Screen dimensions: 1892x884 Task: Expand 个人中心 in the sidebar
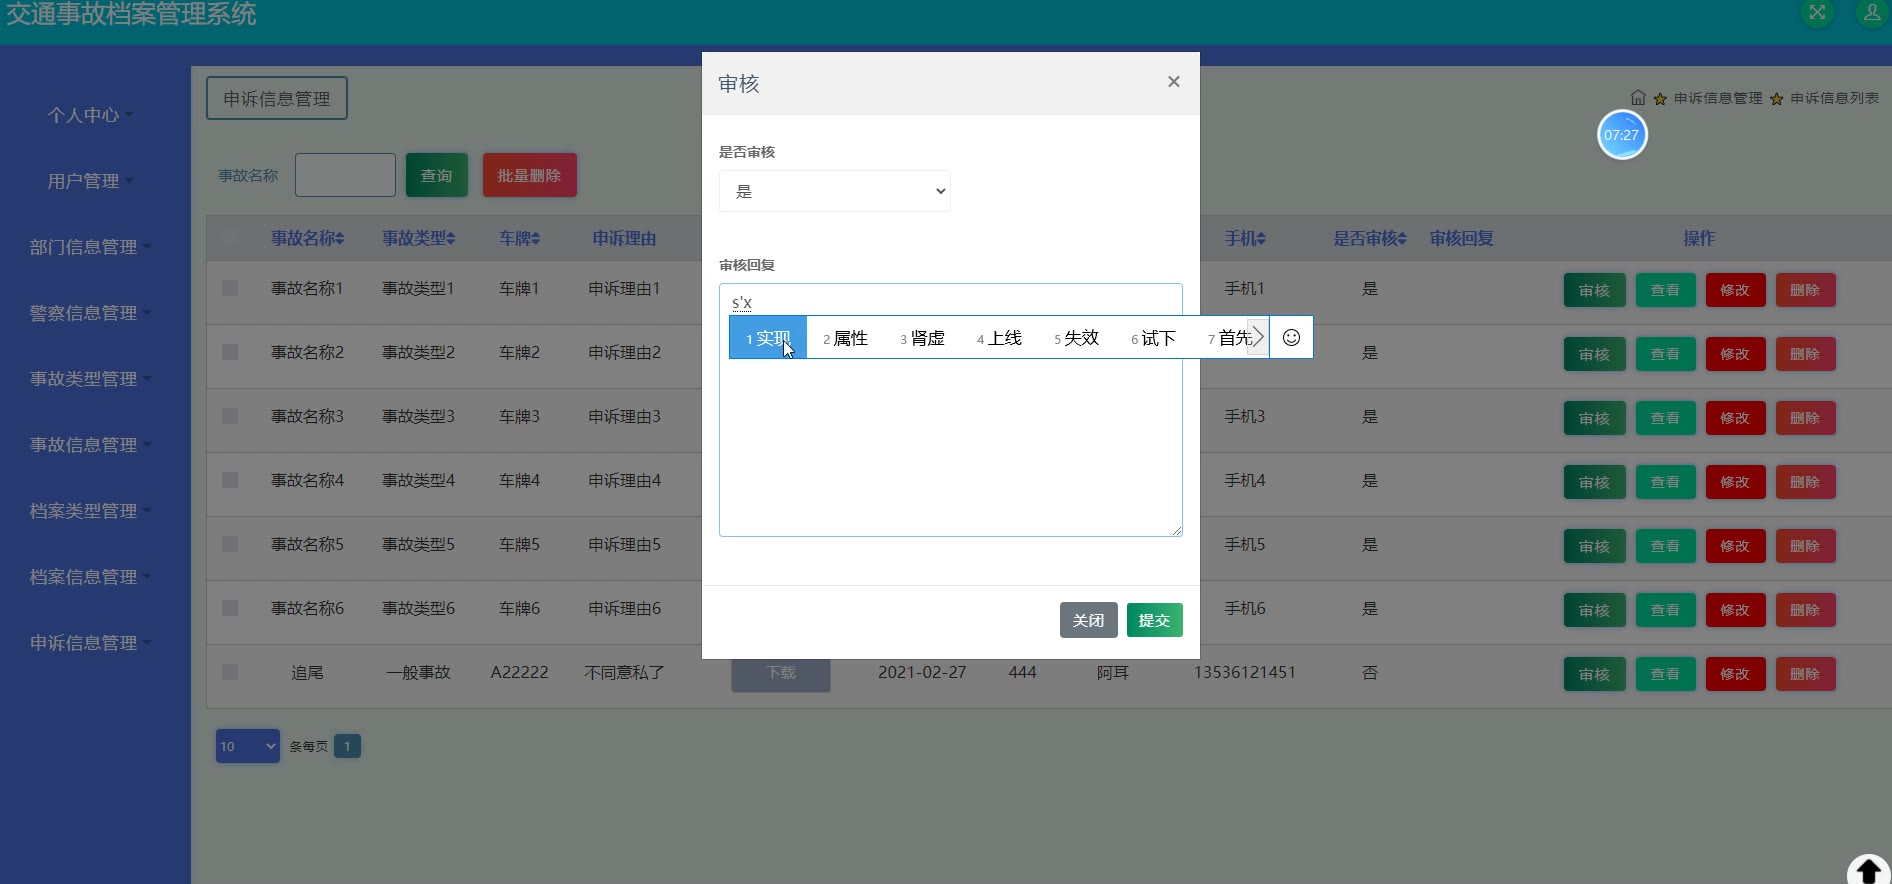pyautogui.click(x=90, y=115)
